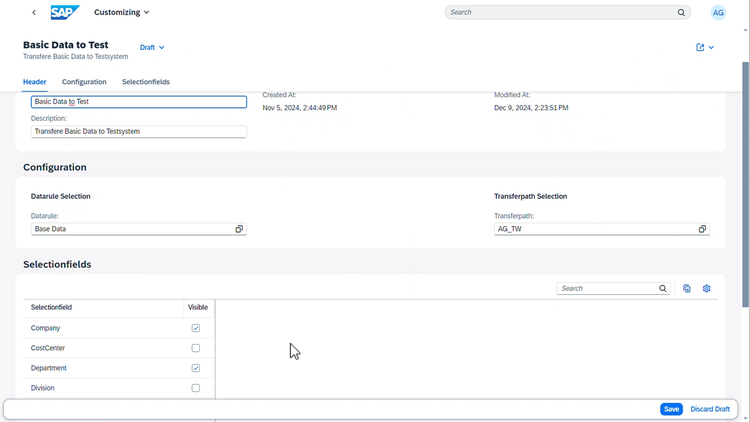Click the Visible column header
The height and width of the screenshot is (422, 750).
[x=198, y=307]
